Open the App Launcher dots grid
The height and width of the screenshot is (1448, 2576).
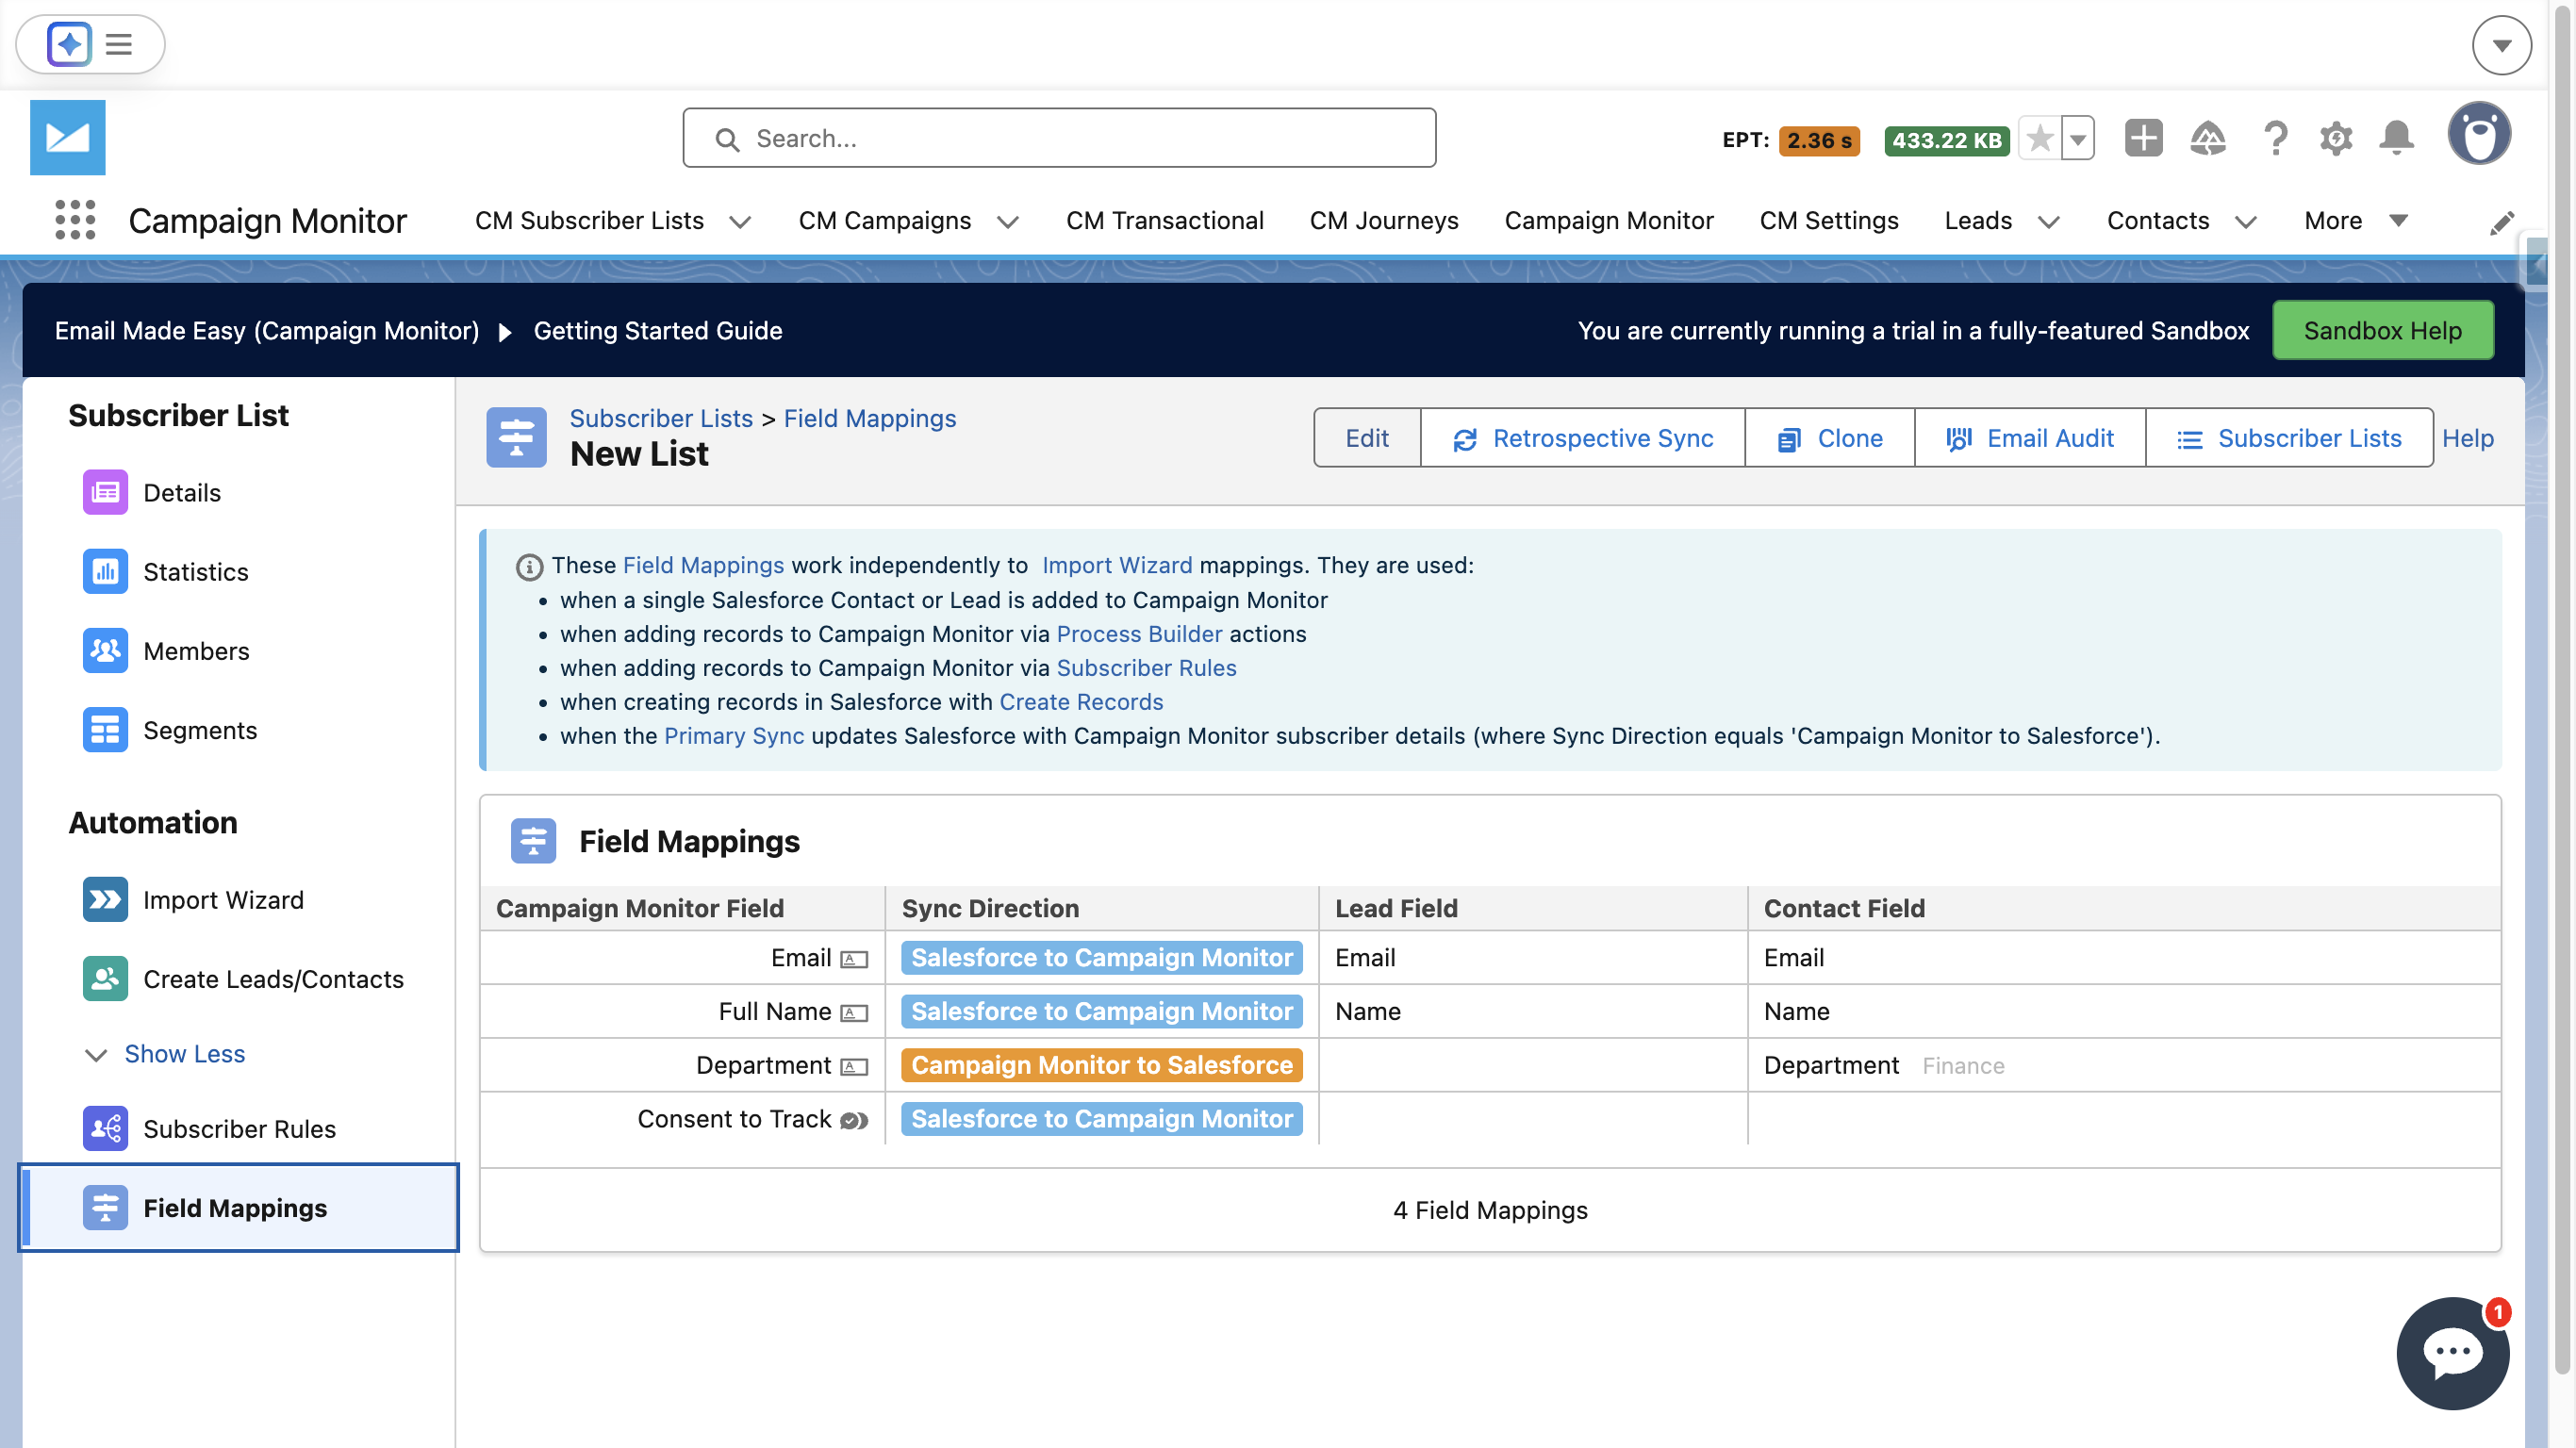(x=75, y=220)
